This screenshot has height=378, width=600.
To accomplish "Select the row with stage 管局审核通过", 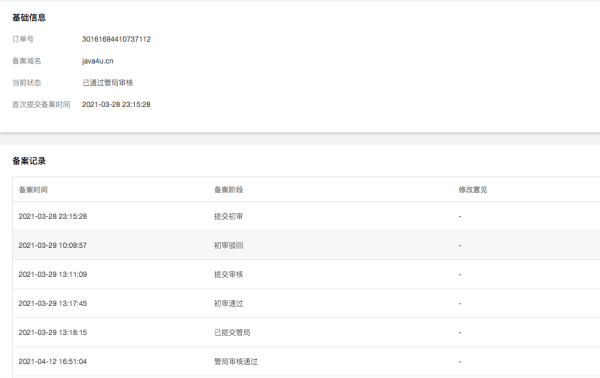I will click(x=306, y=362).
